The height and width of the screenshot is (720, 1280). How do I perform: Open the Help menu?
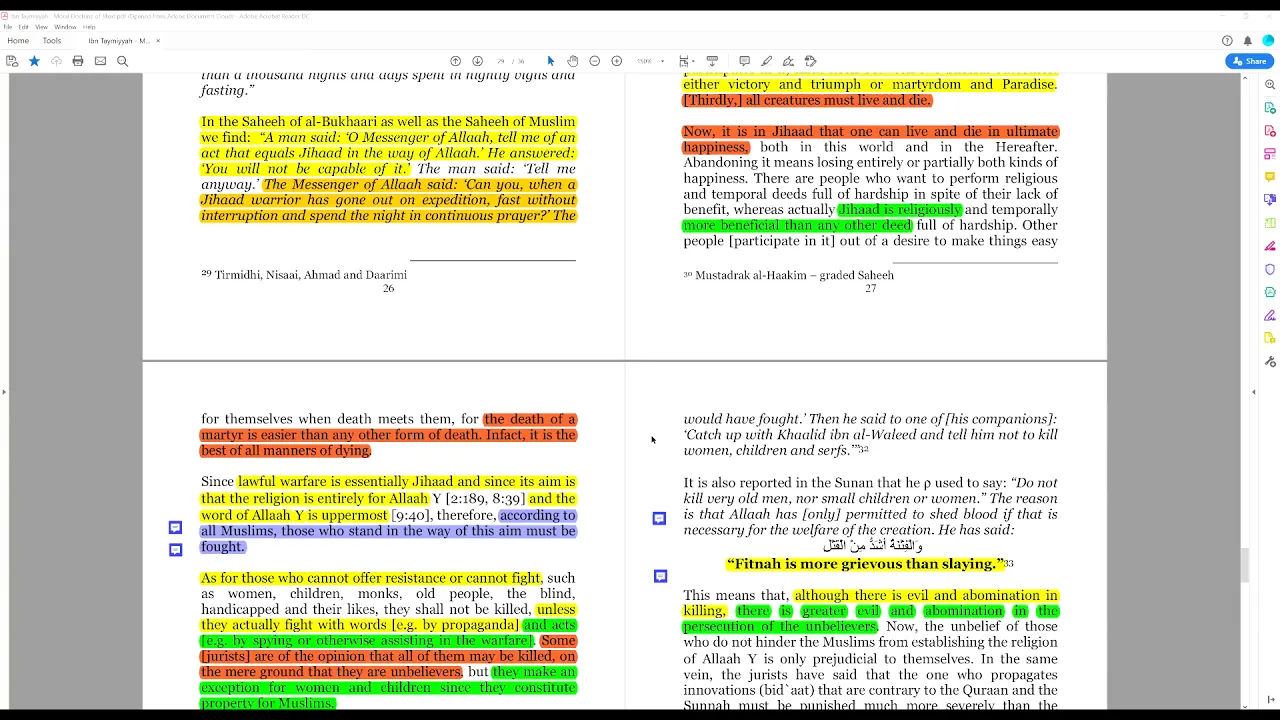click(89, 27)
